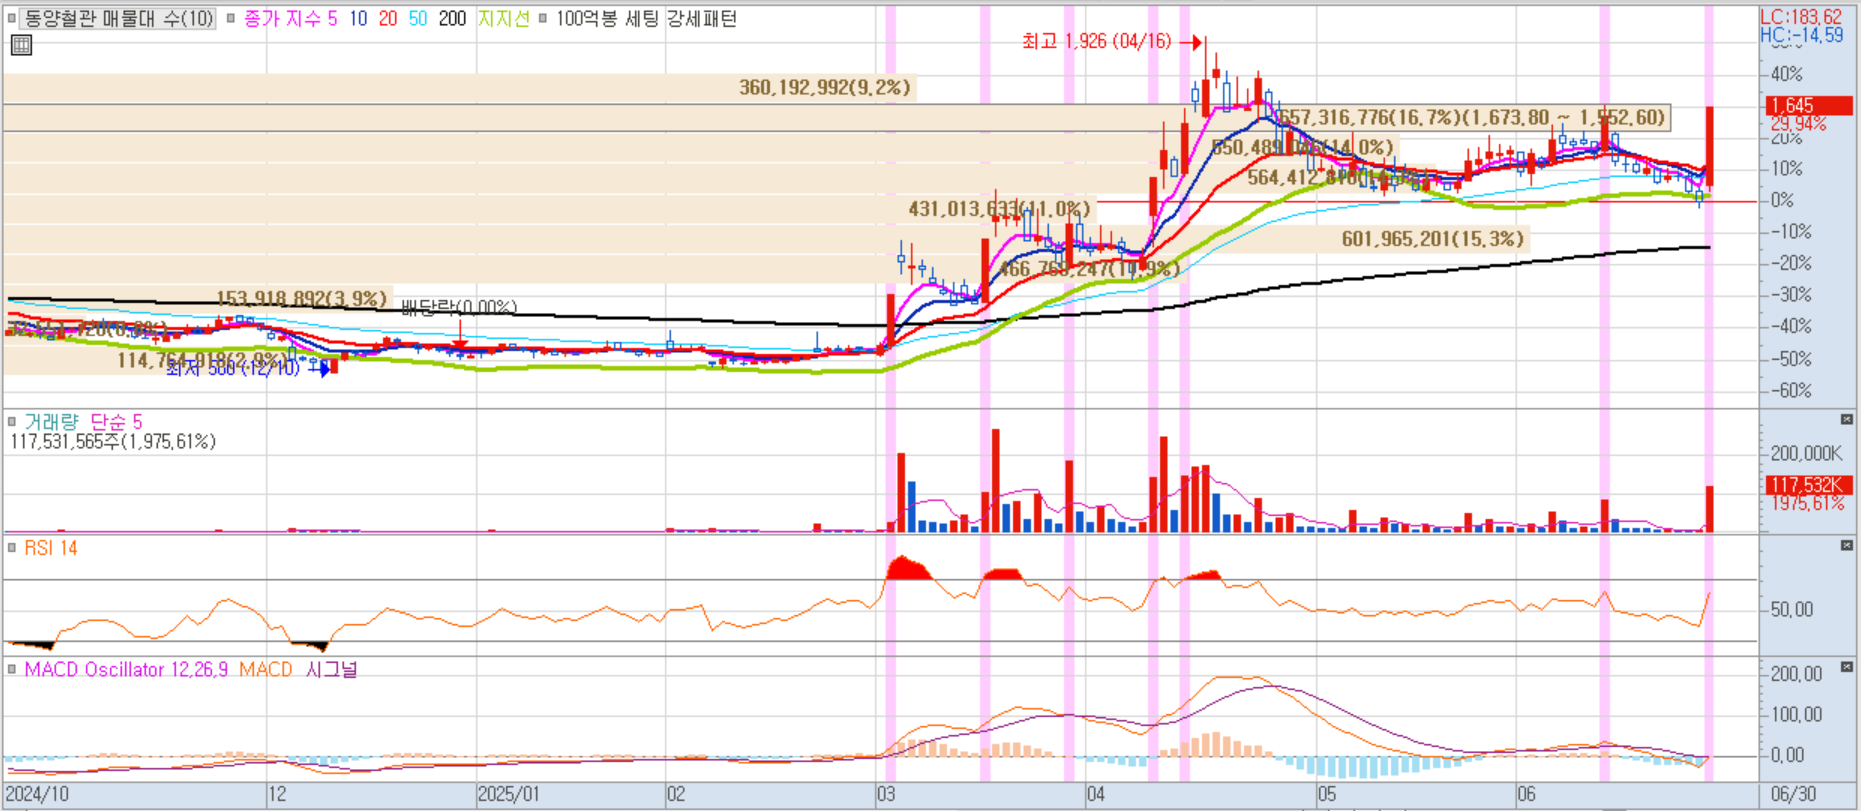Click the 거래량 volume indicator title
The height and width of the screenshot is (811, 1861).
point(51,422)
